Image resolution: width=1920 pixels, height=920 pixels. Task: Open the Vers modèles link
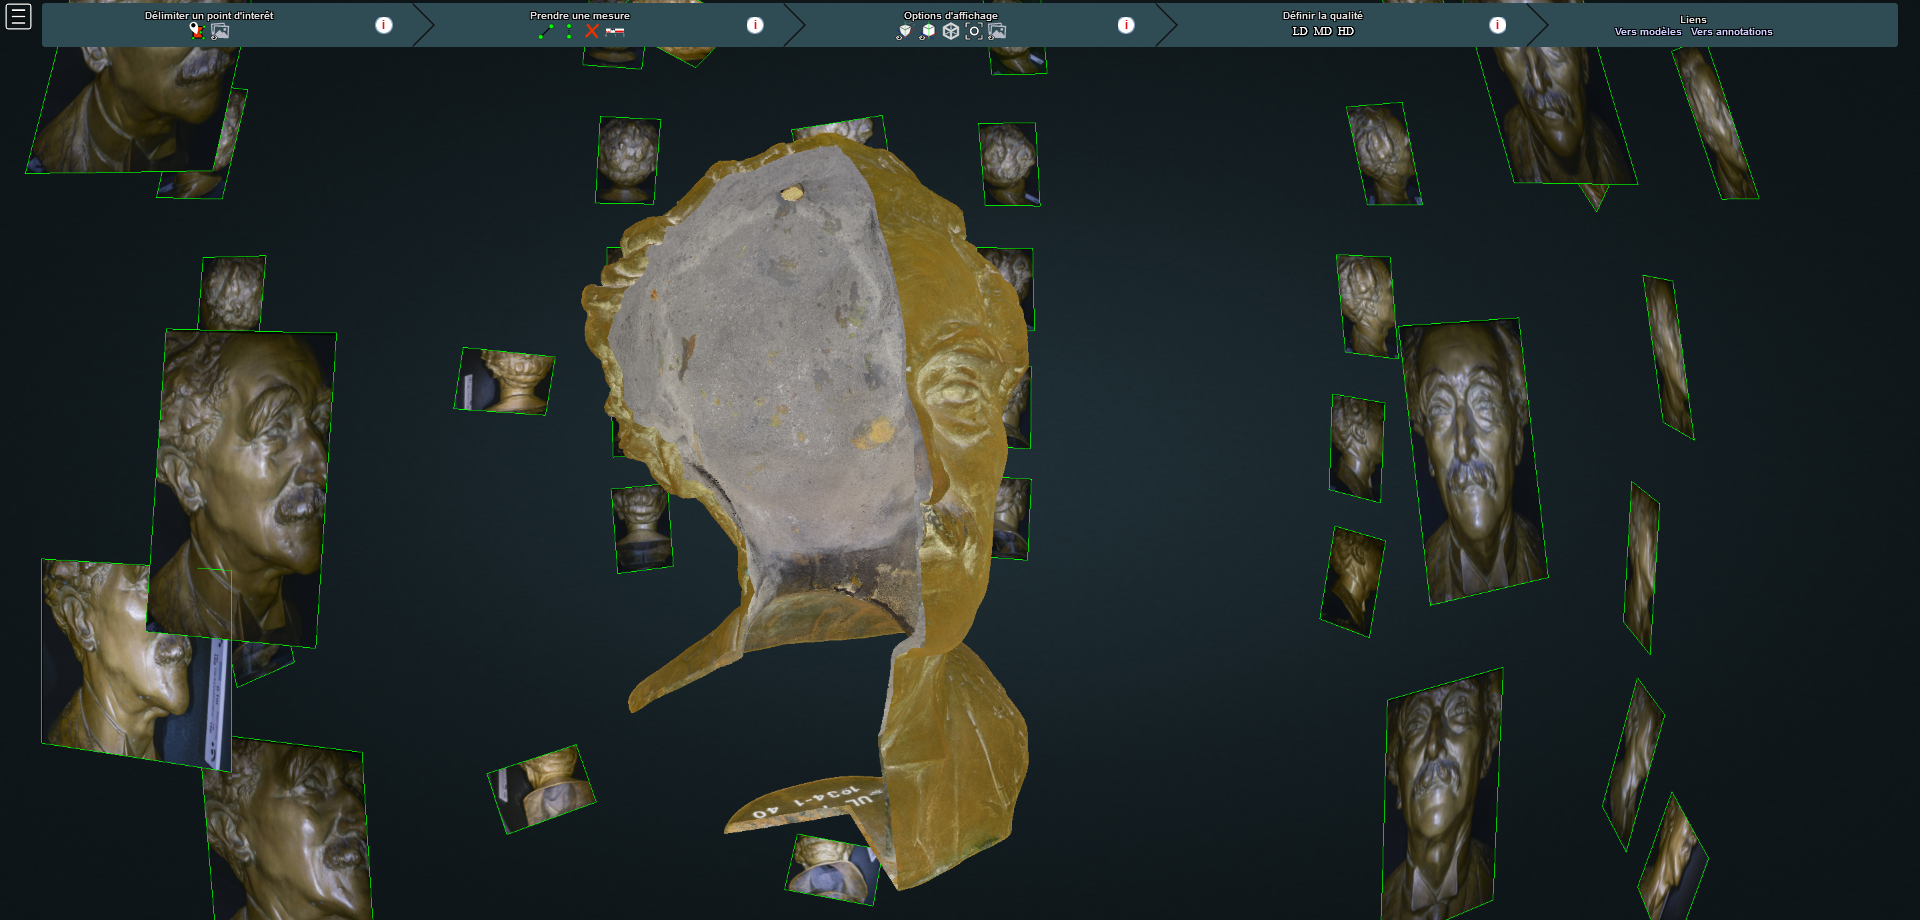[x=1647, y=32]
